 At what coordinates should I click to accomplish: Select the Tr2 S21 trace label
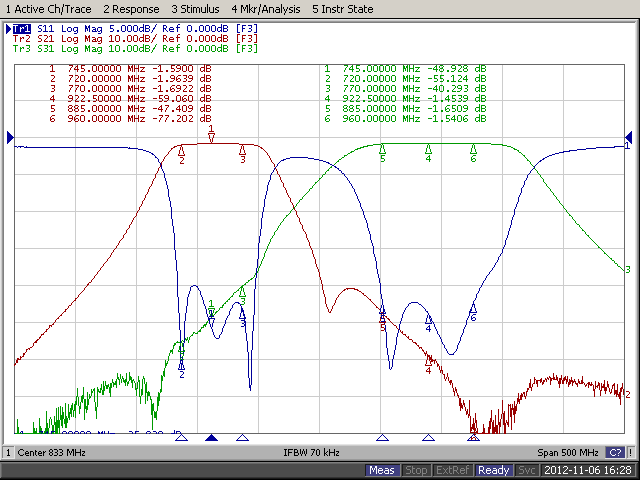(136, 39)
